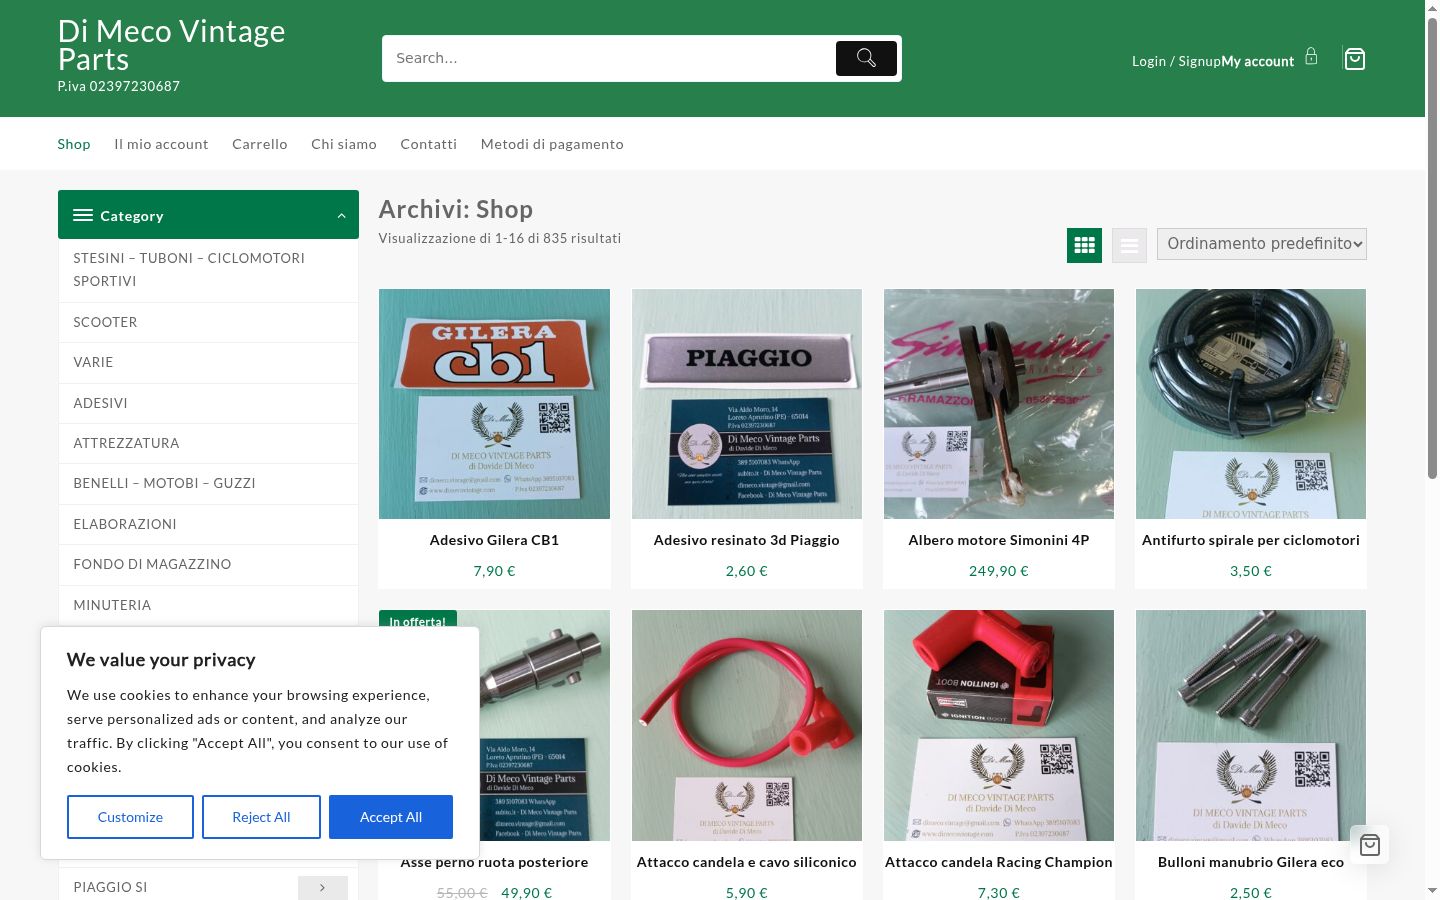Image resolution: width=1440 pixels, height=900 pixels.
Task: Click the Attacco candela e cavo siliconico title
Action: (747, 862)
